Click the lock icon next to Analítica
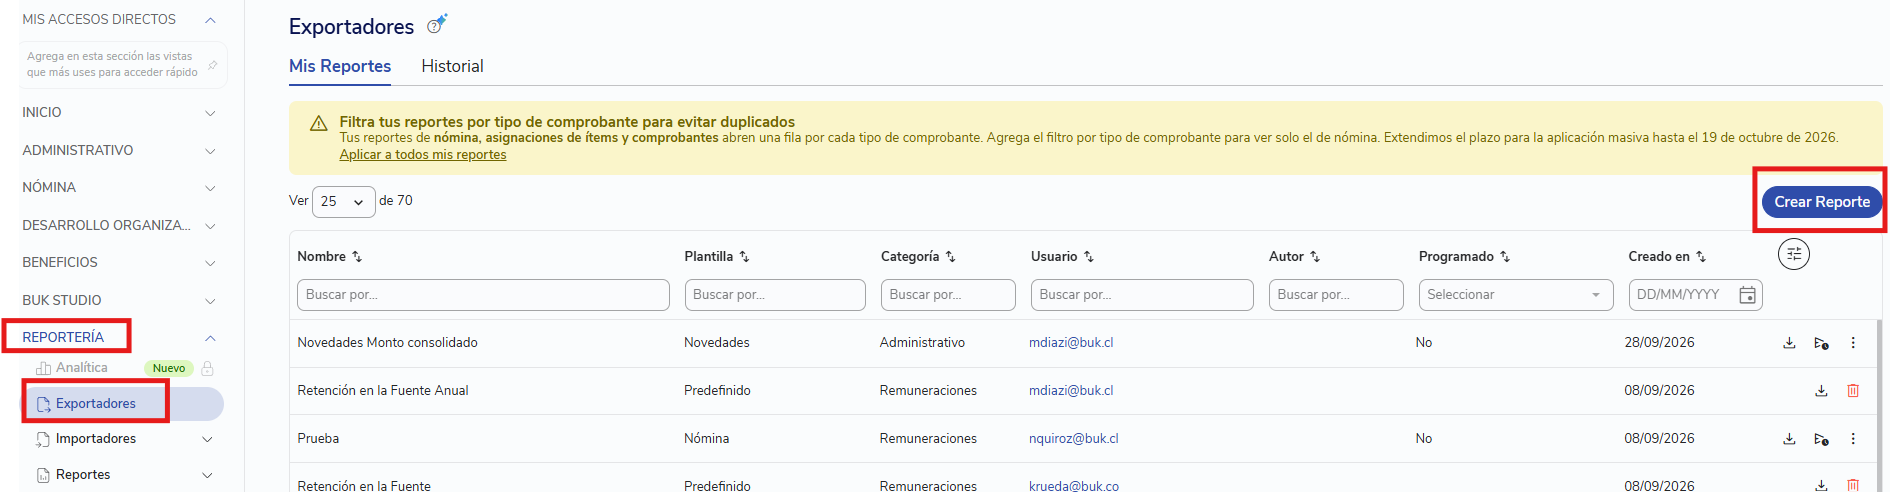 tap(208, 368)
